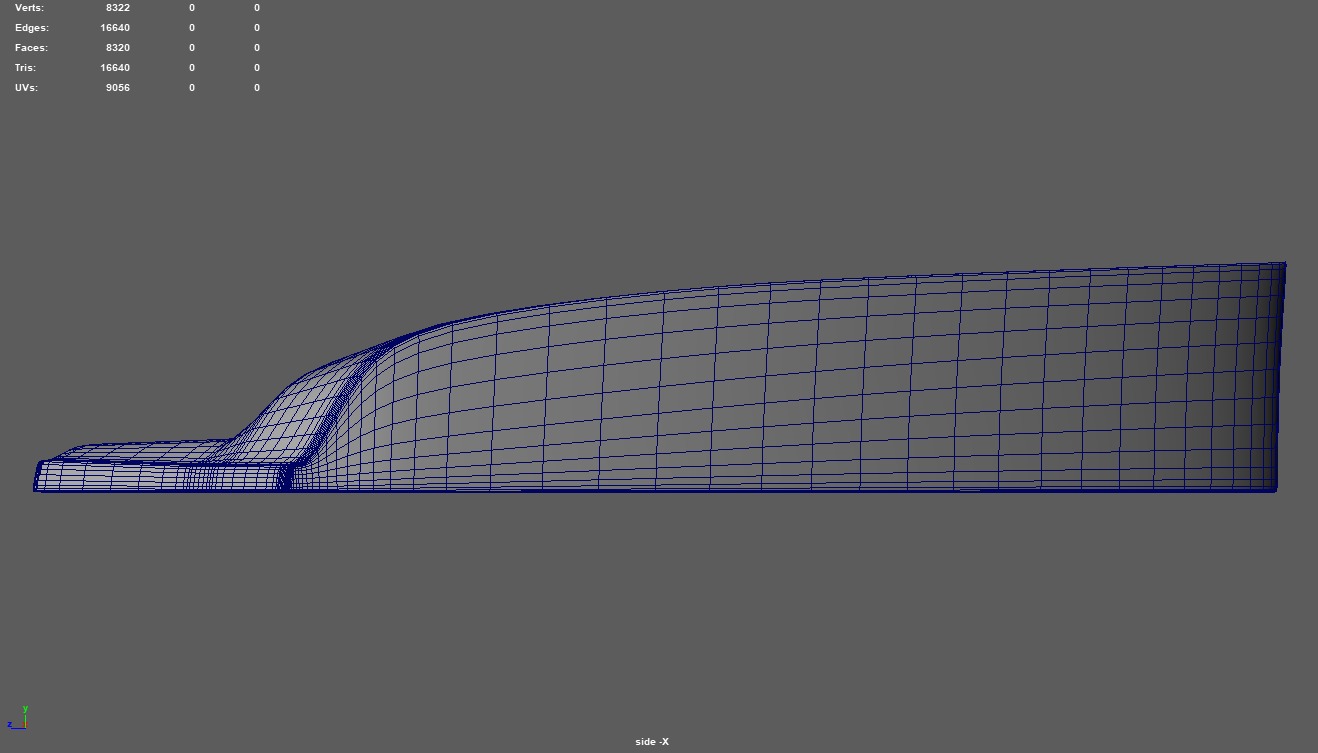Click the UVs count value 9056

pyautogui.click(x=117, y=87)
